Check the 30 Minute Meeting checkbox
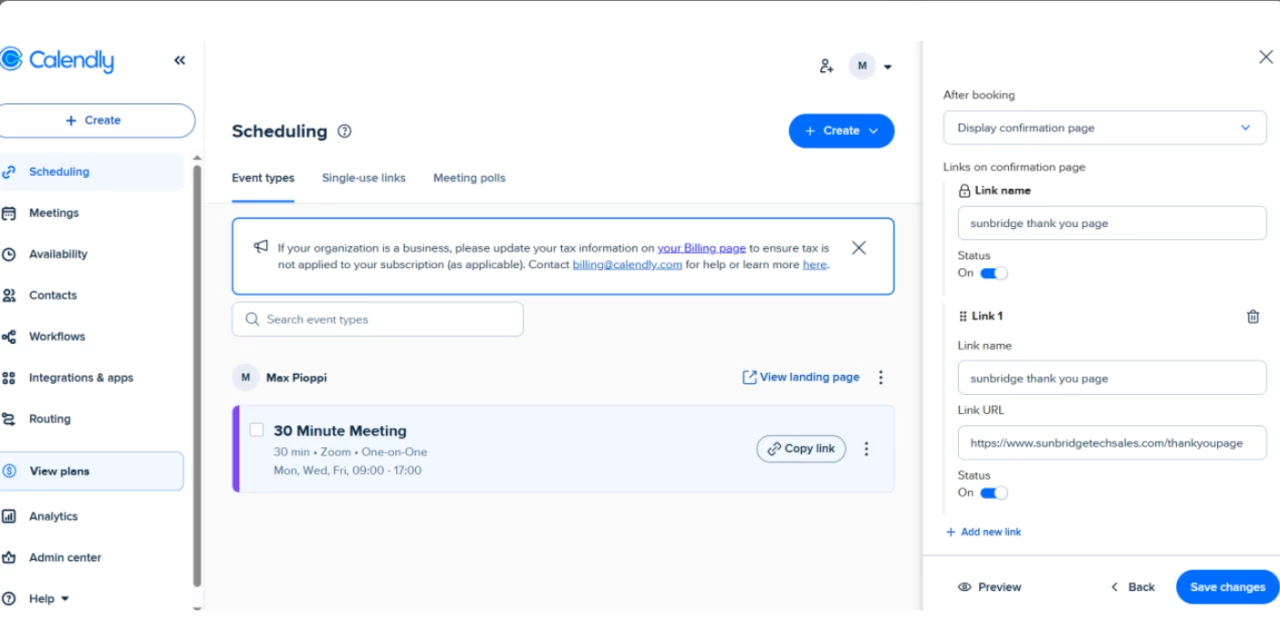This screenshot has width=1280, height=644. click(x=257, y=430)
